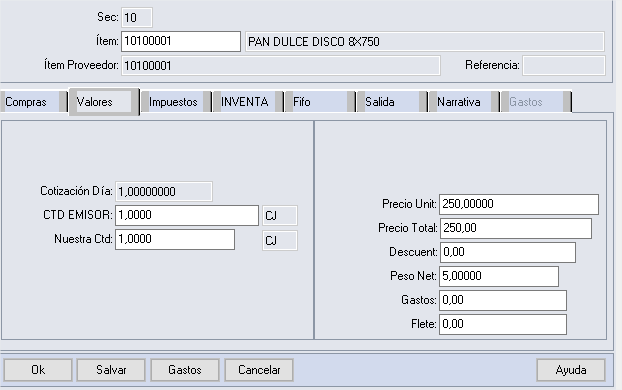Click the empty Referencia field
The image size is (622, 390).
click(564, 65)
